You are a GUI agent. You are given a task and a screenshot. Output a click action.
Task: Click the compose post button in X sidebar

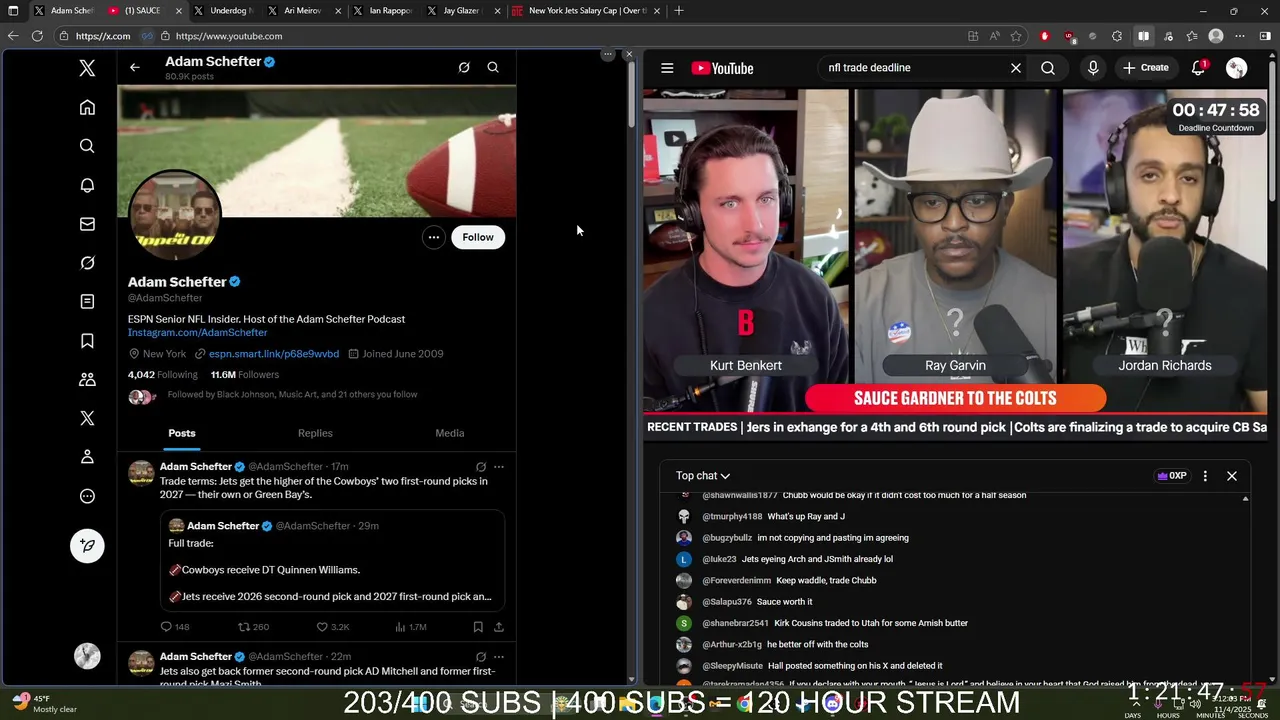(x=87, y=545)
